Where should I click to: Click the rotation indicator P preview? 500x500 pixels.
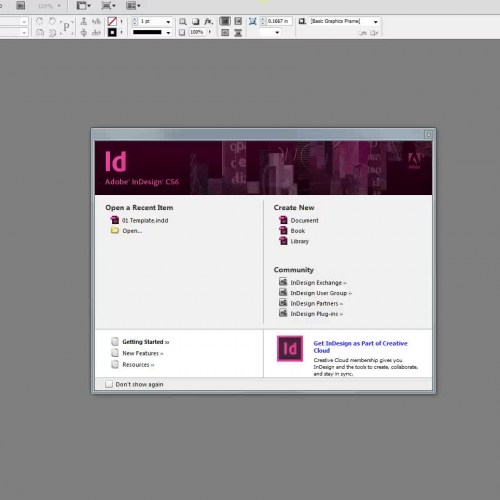click(x=66, y=27)
